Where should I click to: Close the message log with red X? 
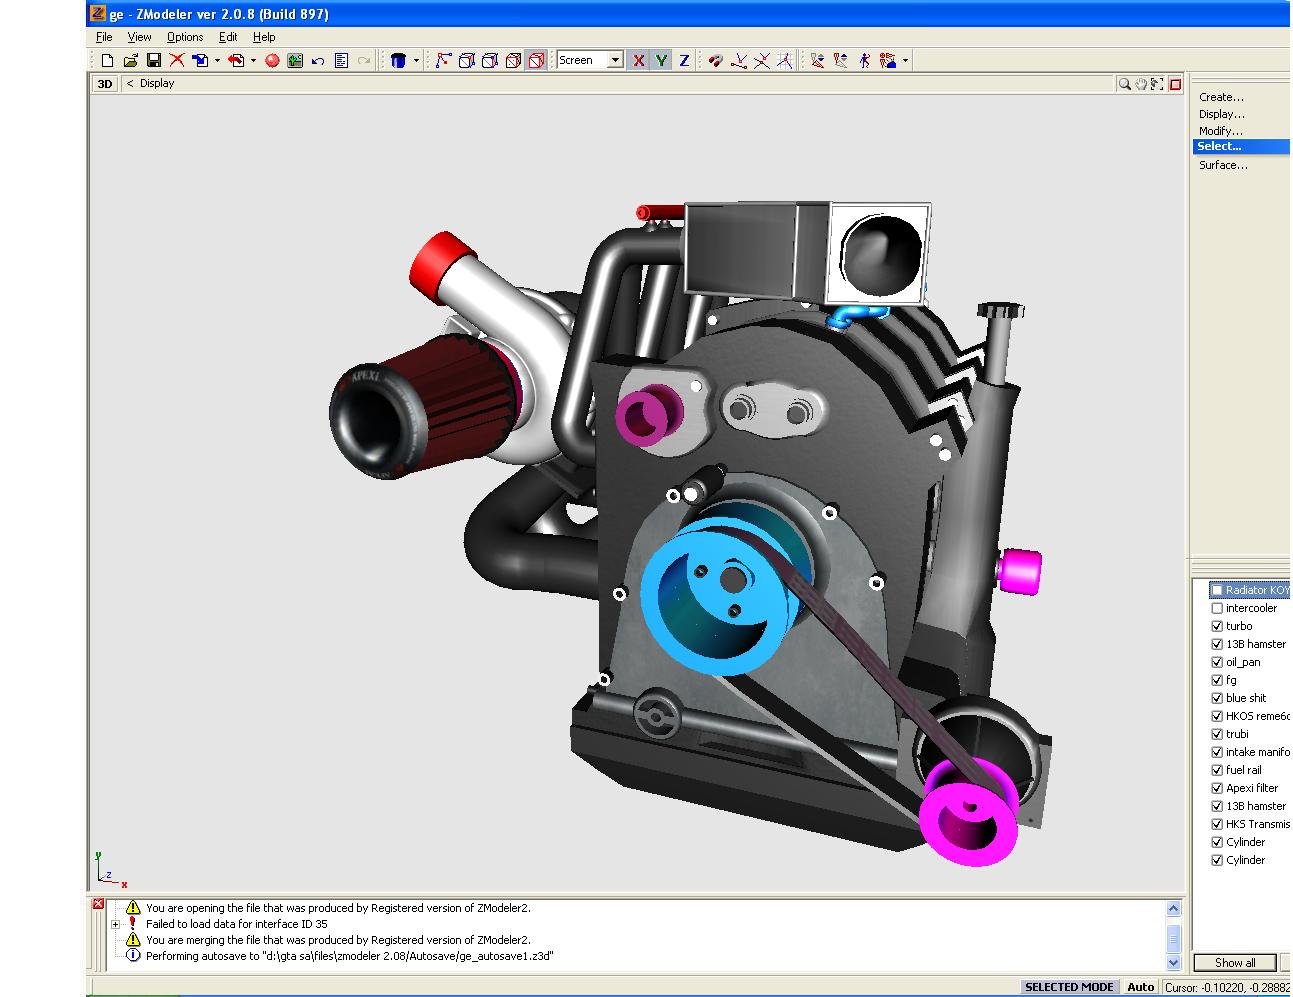point(98,904)
